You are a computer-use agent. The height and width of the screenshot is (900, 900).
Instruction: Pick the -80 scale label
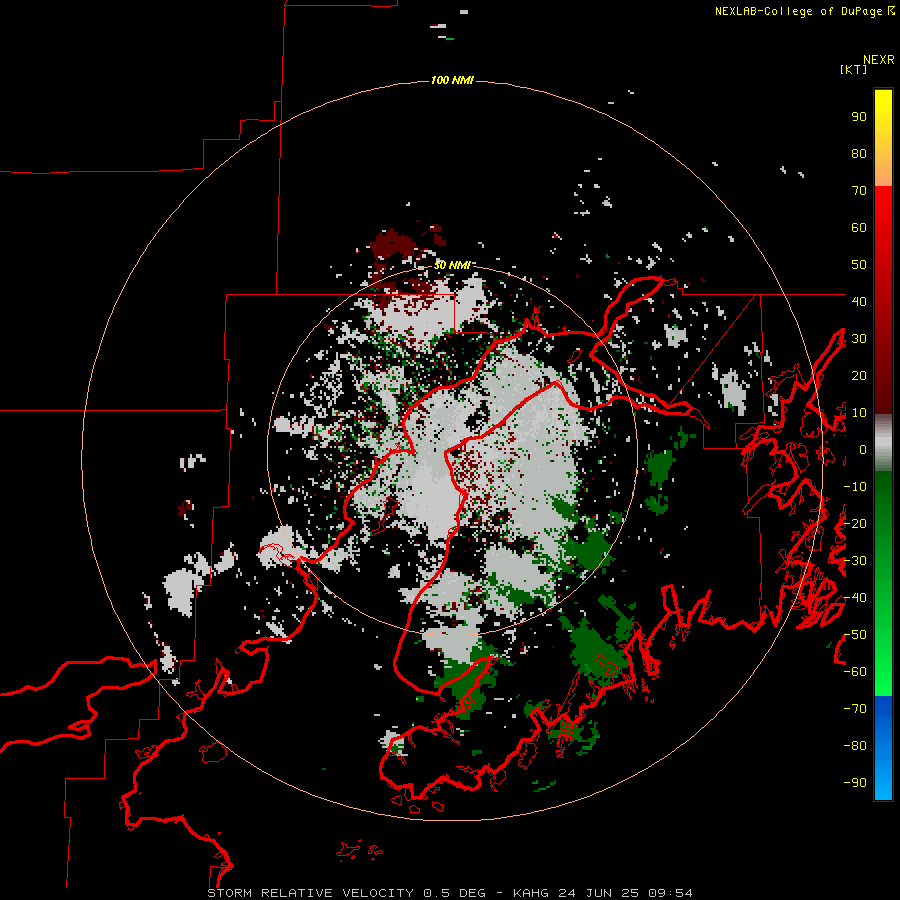[x=855, y=746]
